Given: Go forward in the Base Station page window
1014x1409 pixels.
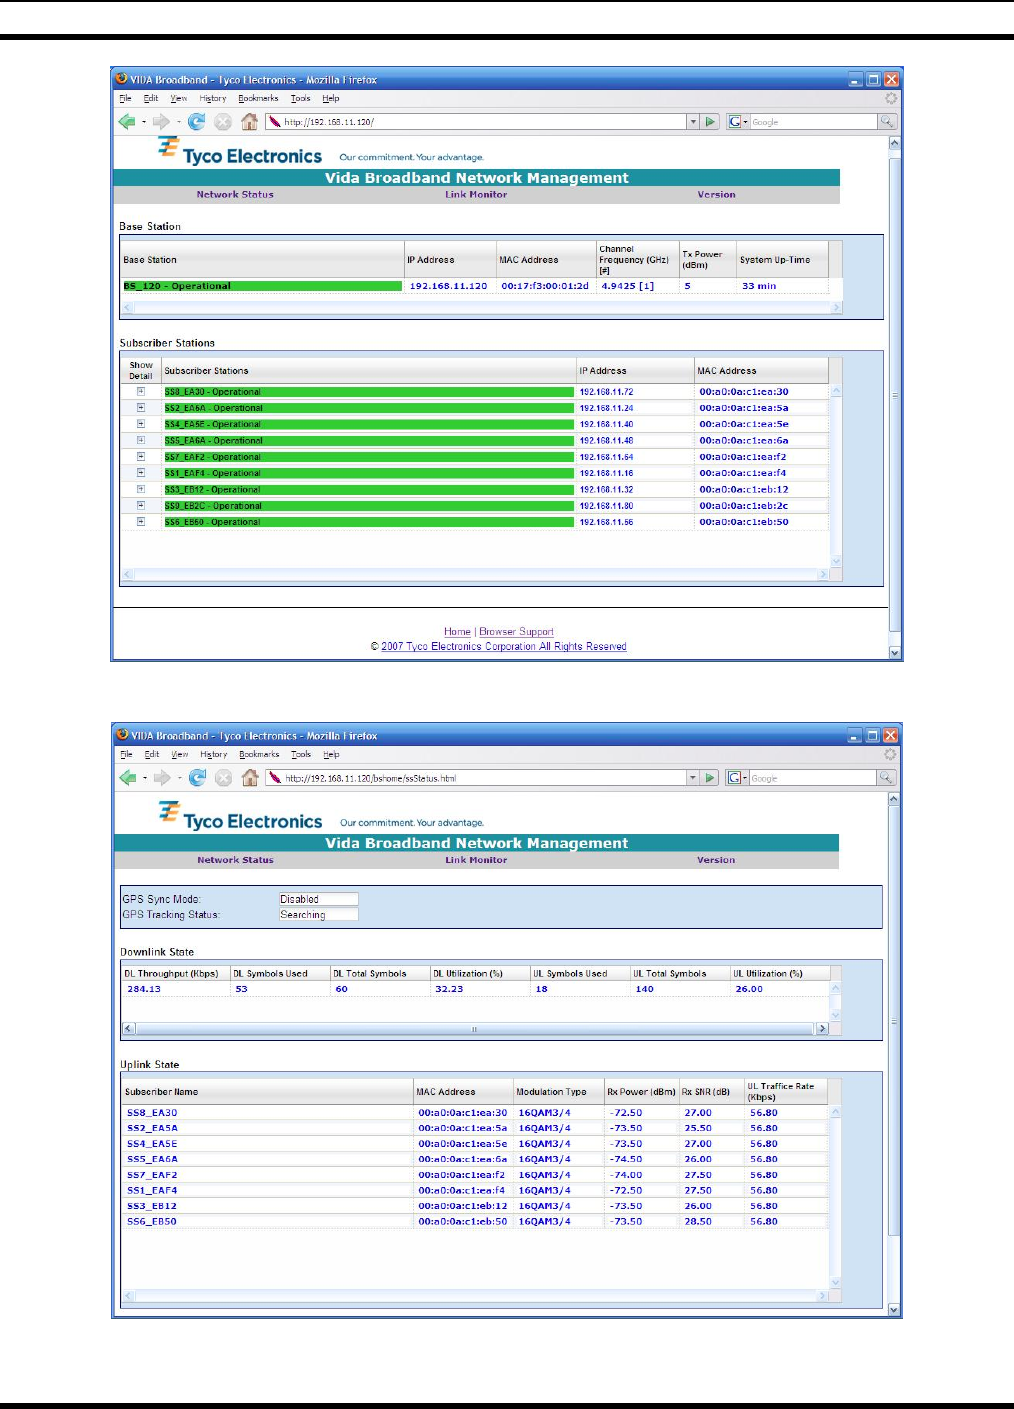Looking at the screenshot, I should (161, 121).
